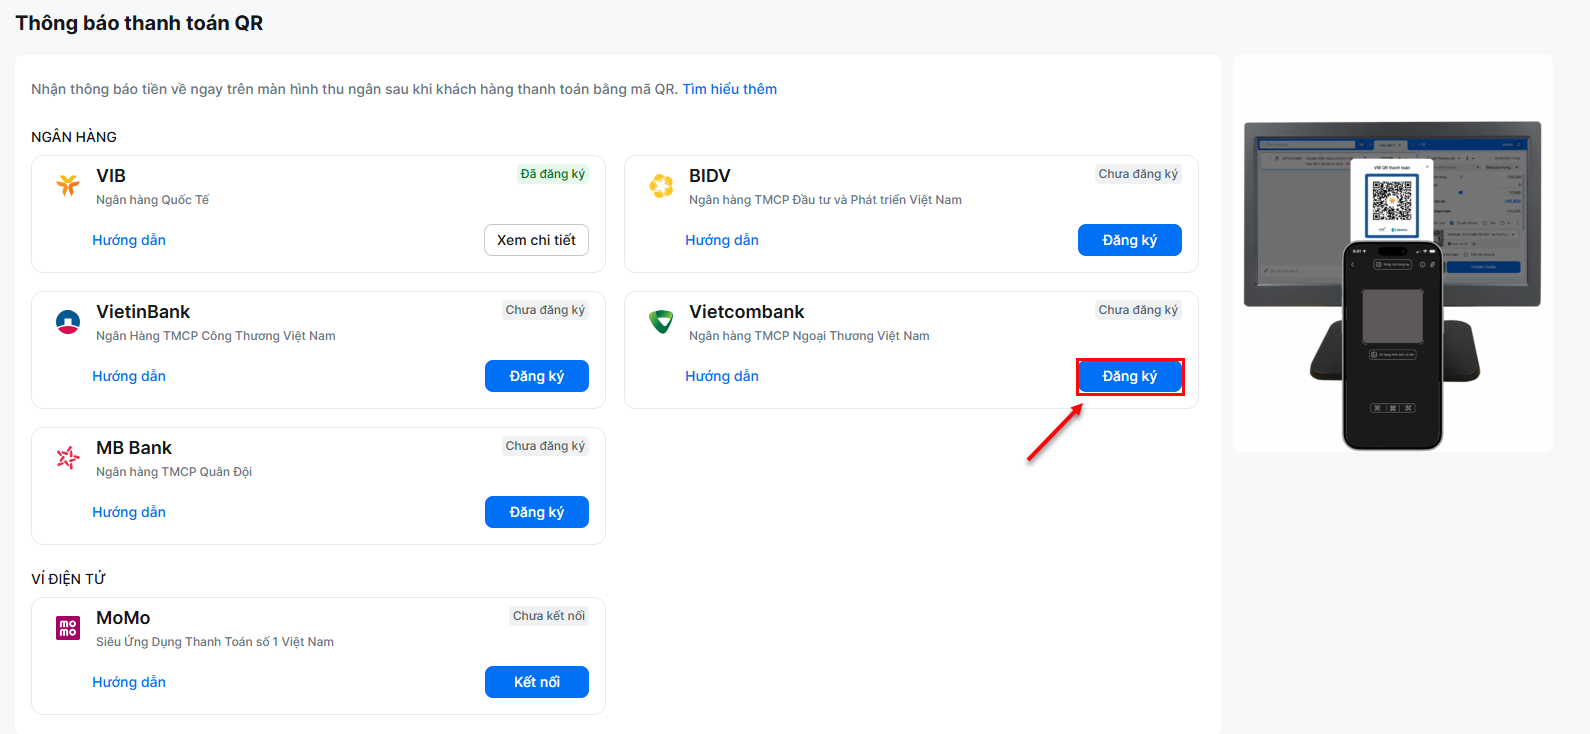Open 'Tìm hiểu thêm' link

tap(730, 89)
